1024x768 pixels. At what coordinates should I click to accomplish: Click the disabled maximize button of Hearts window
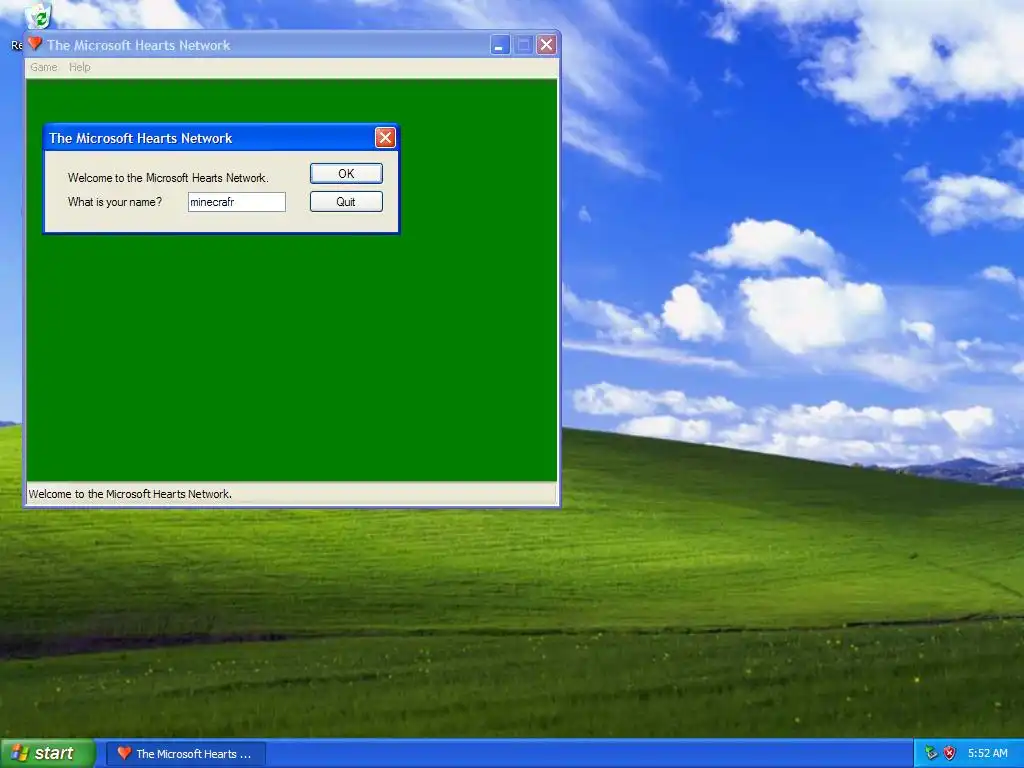coord(523,45)
